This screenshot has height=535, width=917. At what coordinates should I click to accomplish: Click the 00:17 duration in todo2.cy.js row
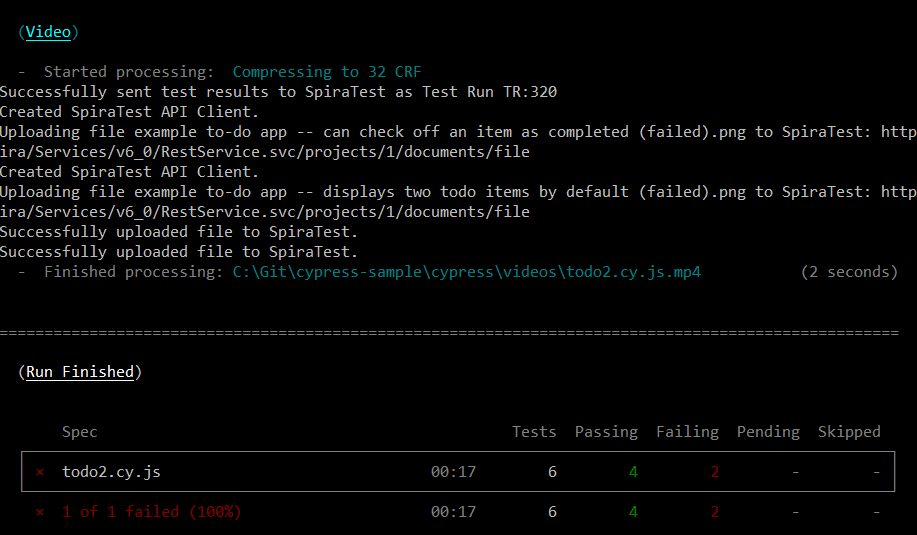453,472
